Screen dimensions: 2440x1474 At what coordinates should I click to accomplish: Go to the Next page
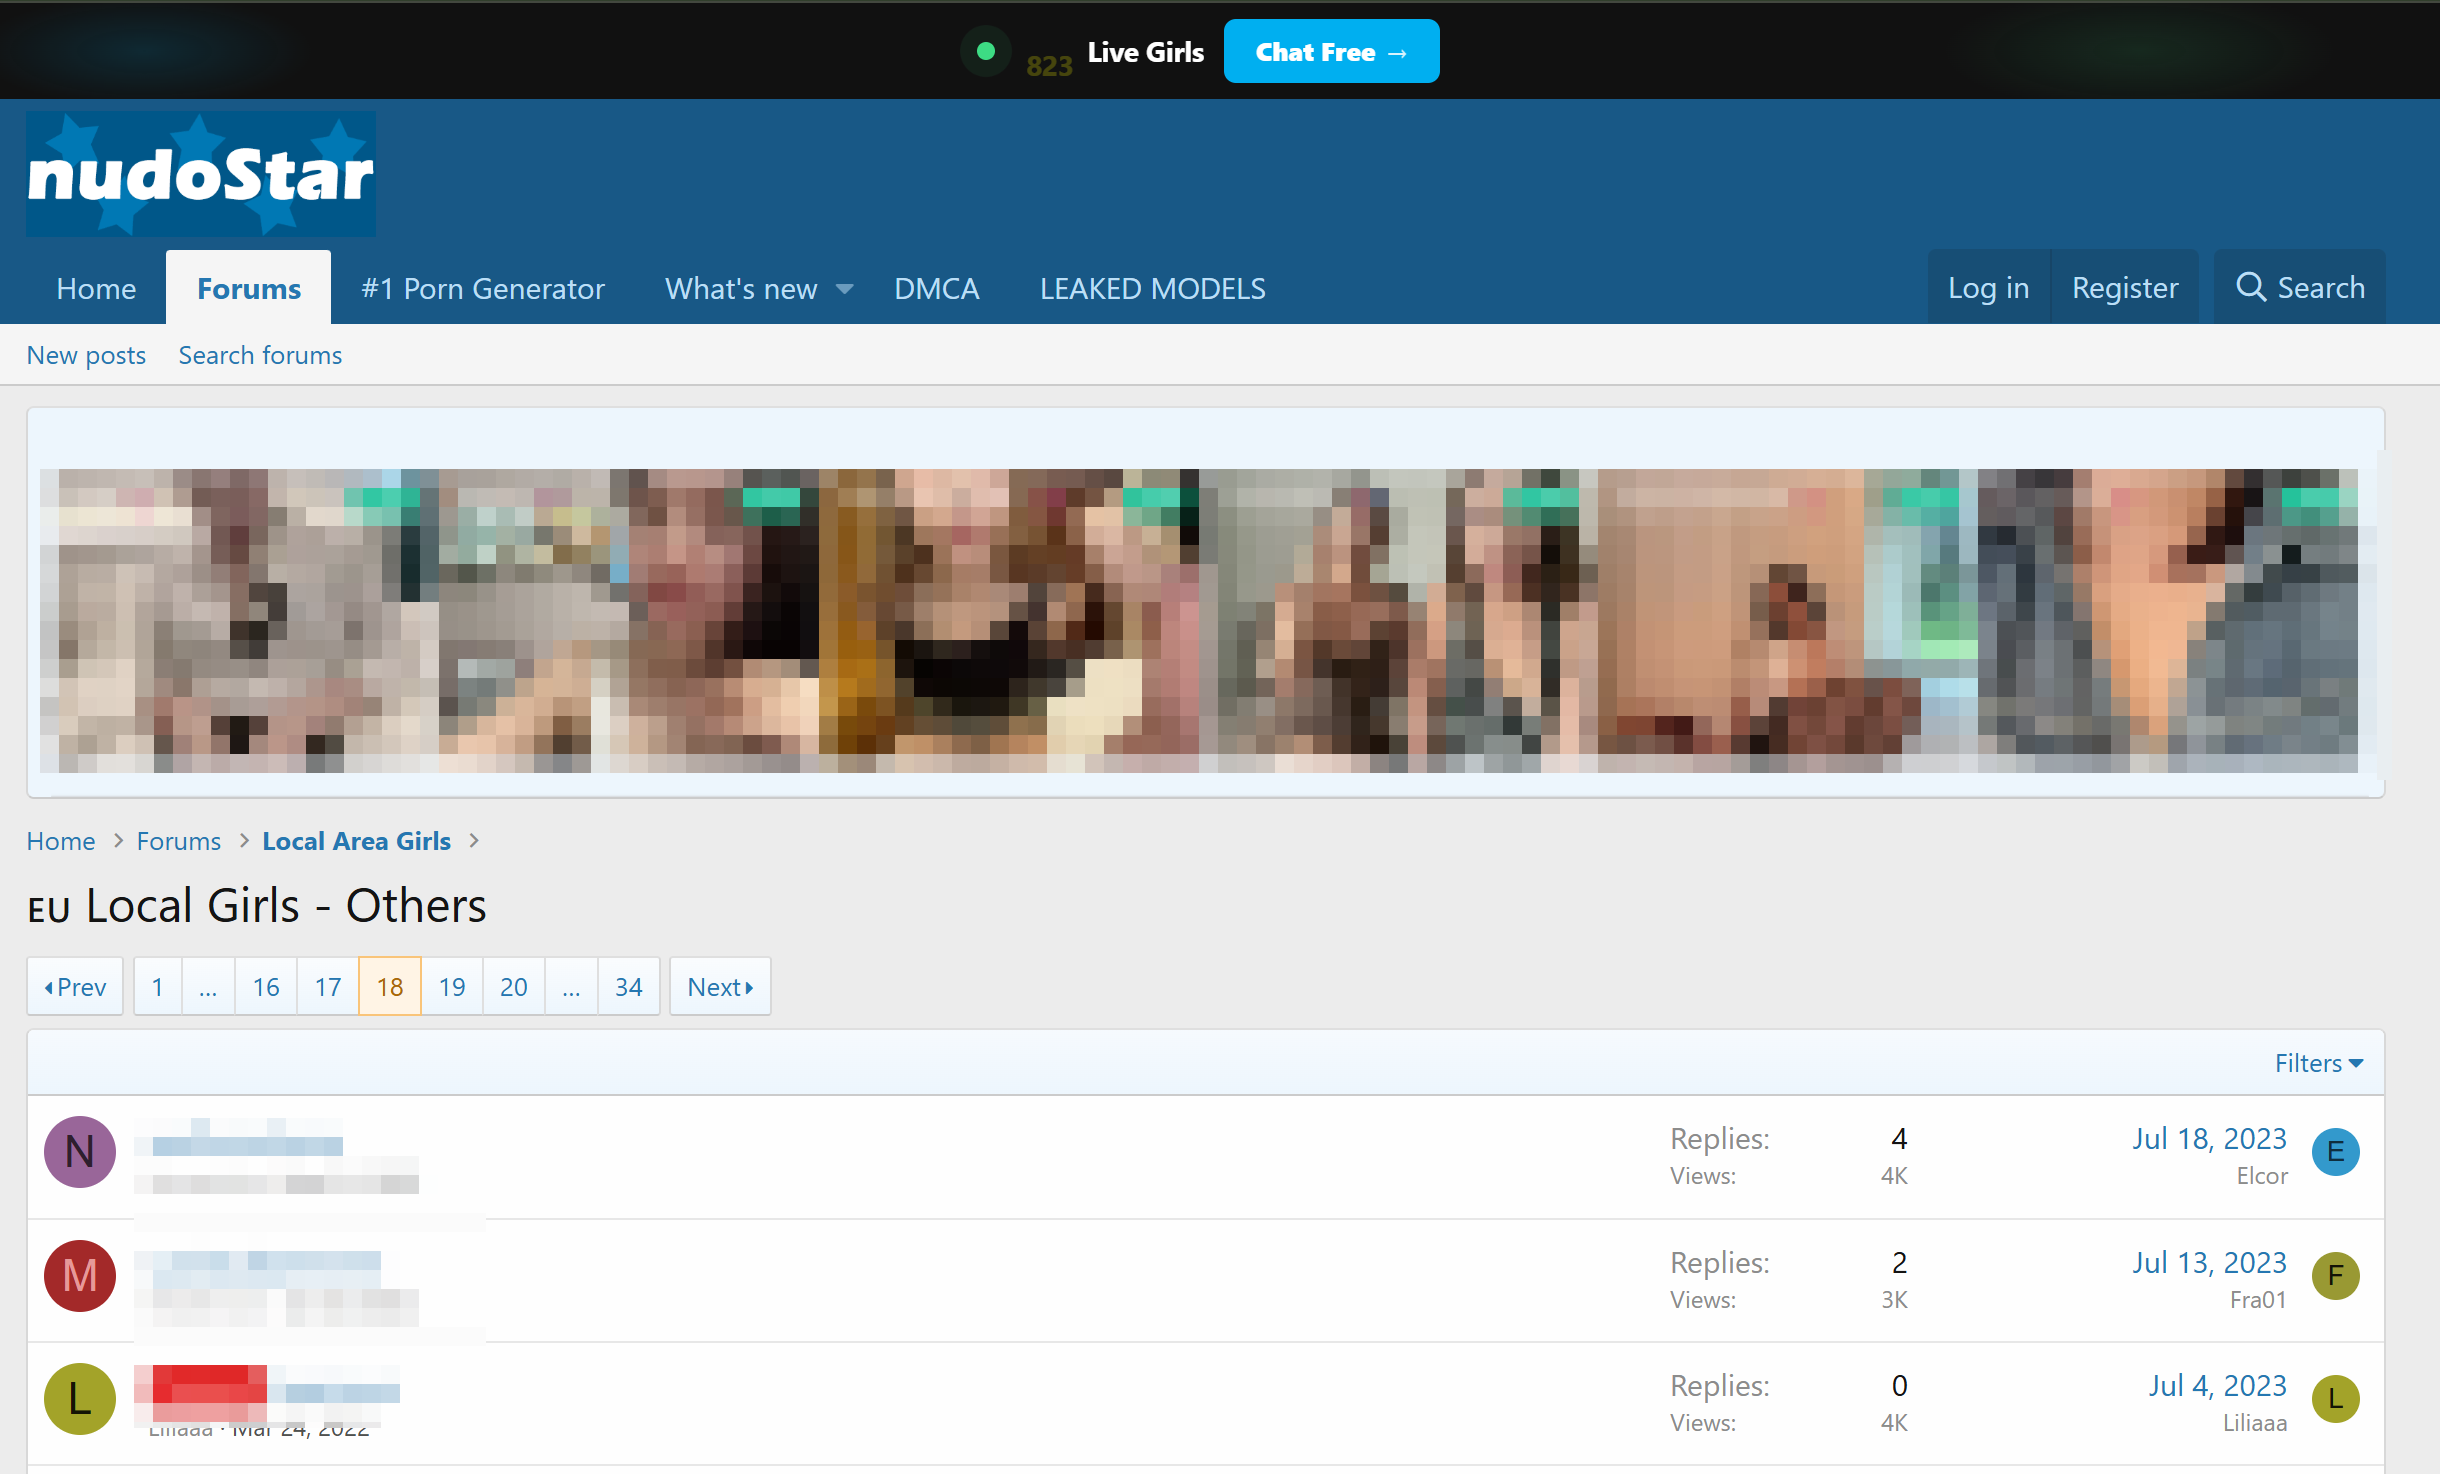pos(720,987)
